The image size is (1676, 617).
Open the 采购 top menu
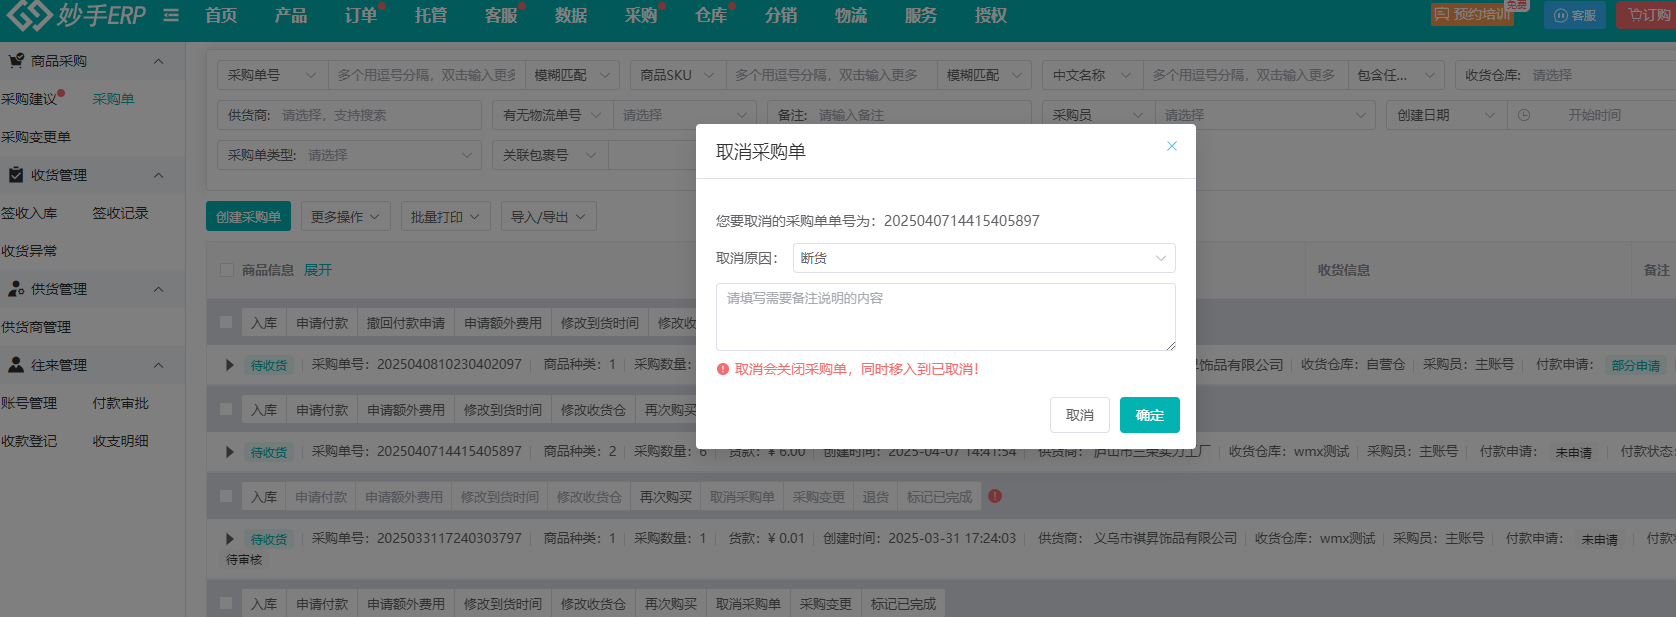pyautogui.click(x=641, y=15)
